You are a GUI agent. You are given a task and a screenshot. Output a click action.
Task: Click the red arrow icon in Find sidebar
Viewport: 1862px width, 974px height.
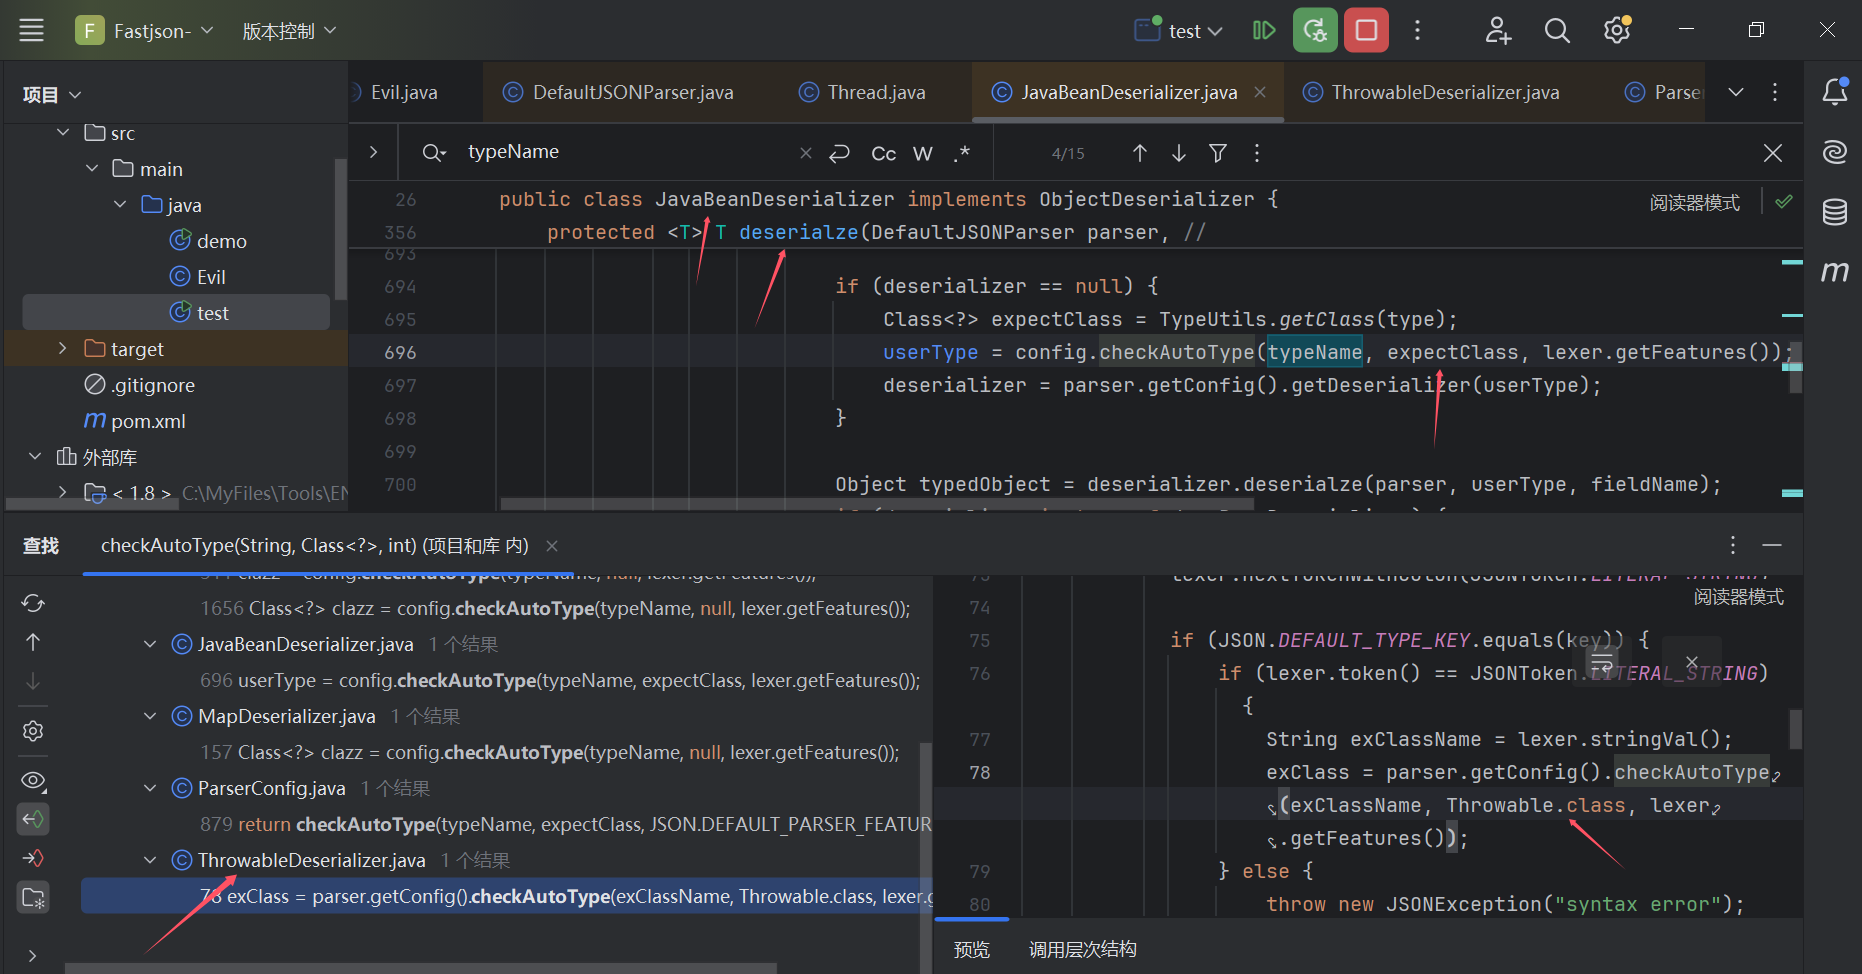(x=33, y=858)
